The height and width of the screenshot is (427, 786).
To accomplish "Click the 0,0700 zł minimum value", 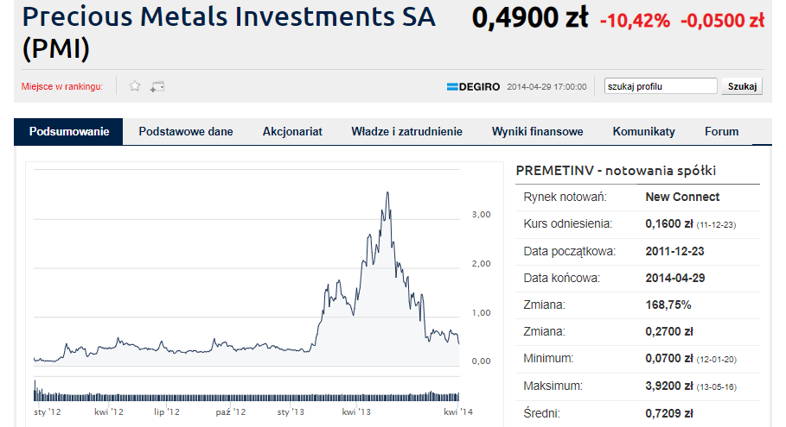I will pyautogui.click(x=669, y=359).
